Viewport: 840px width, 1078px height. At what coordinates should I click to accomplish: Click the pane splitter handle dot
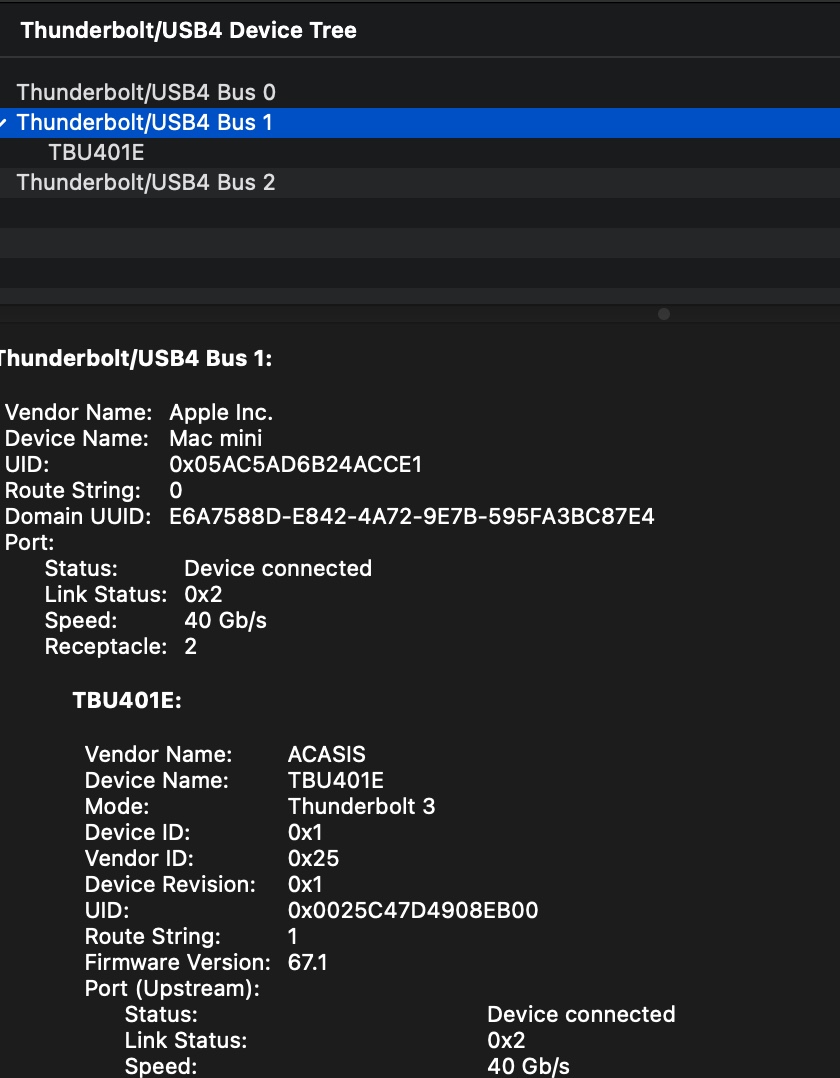[663, 314]
